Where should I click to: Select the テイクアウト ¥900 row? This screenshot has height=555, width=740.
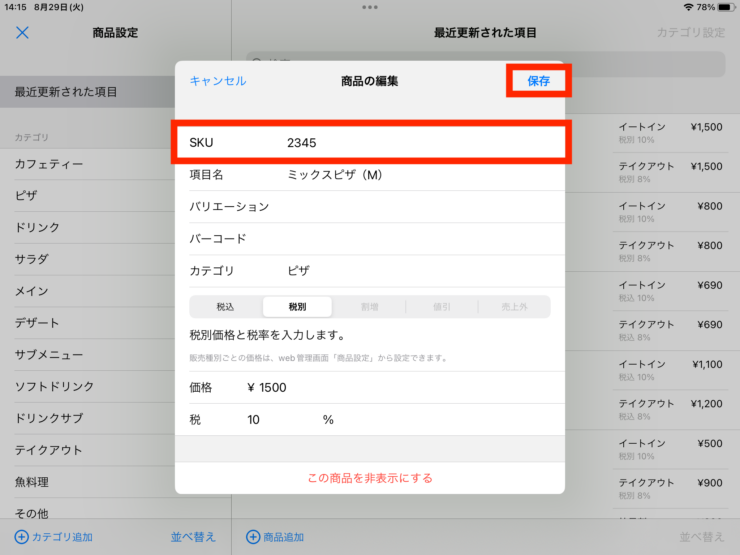[670, 489]
